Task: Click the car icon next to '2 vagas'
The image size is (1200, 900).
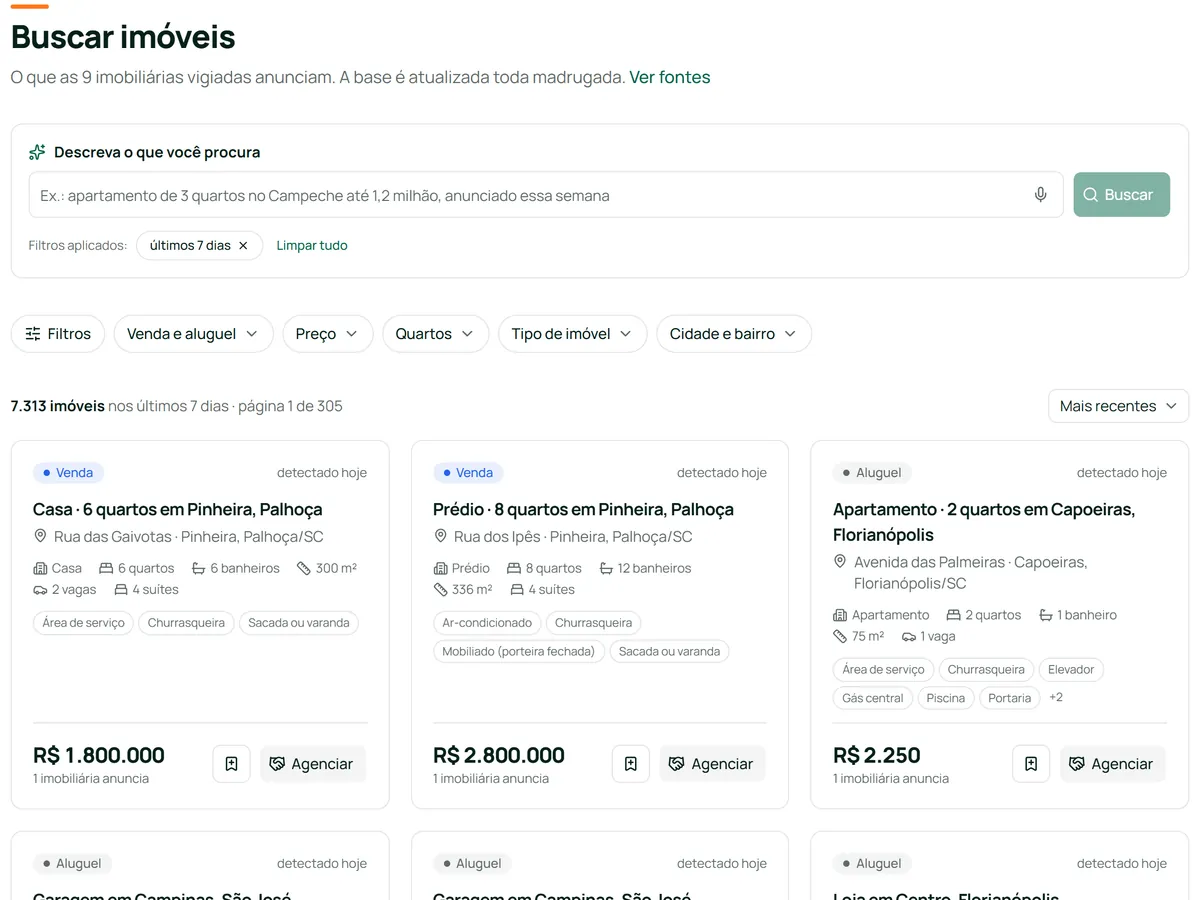Action: click(40, 590)
